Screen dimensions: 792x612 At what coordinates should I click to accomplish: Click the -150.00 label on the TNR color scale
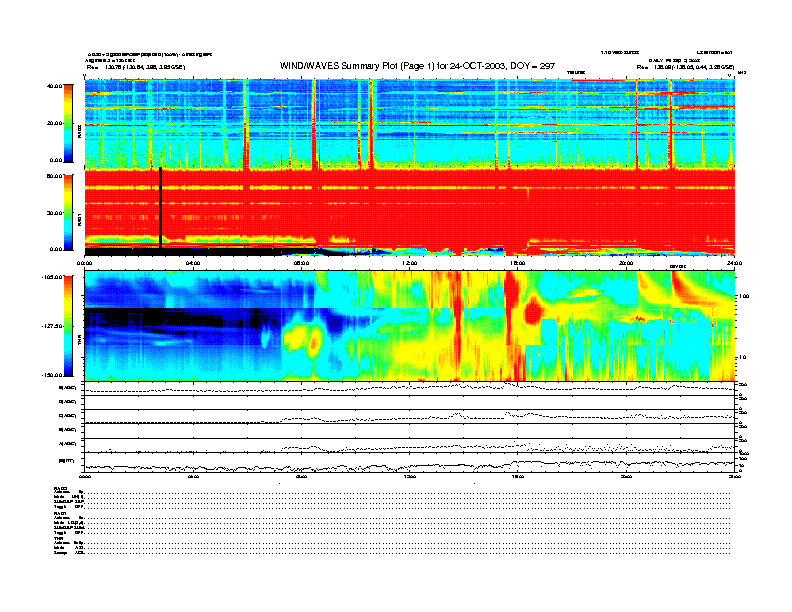(x=52, y=375)
